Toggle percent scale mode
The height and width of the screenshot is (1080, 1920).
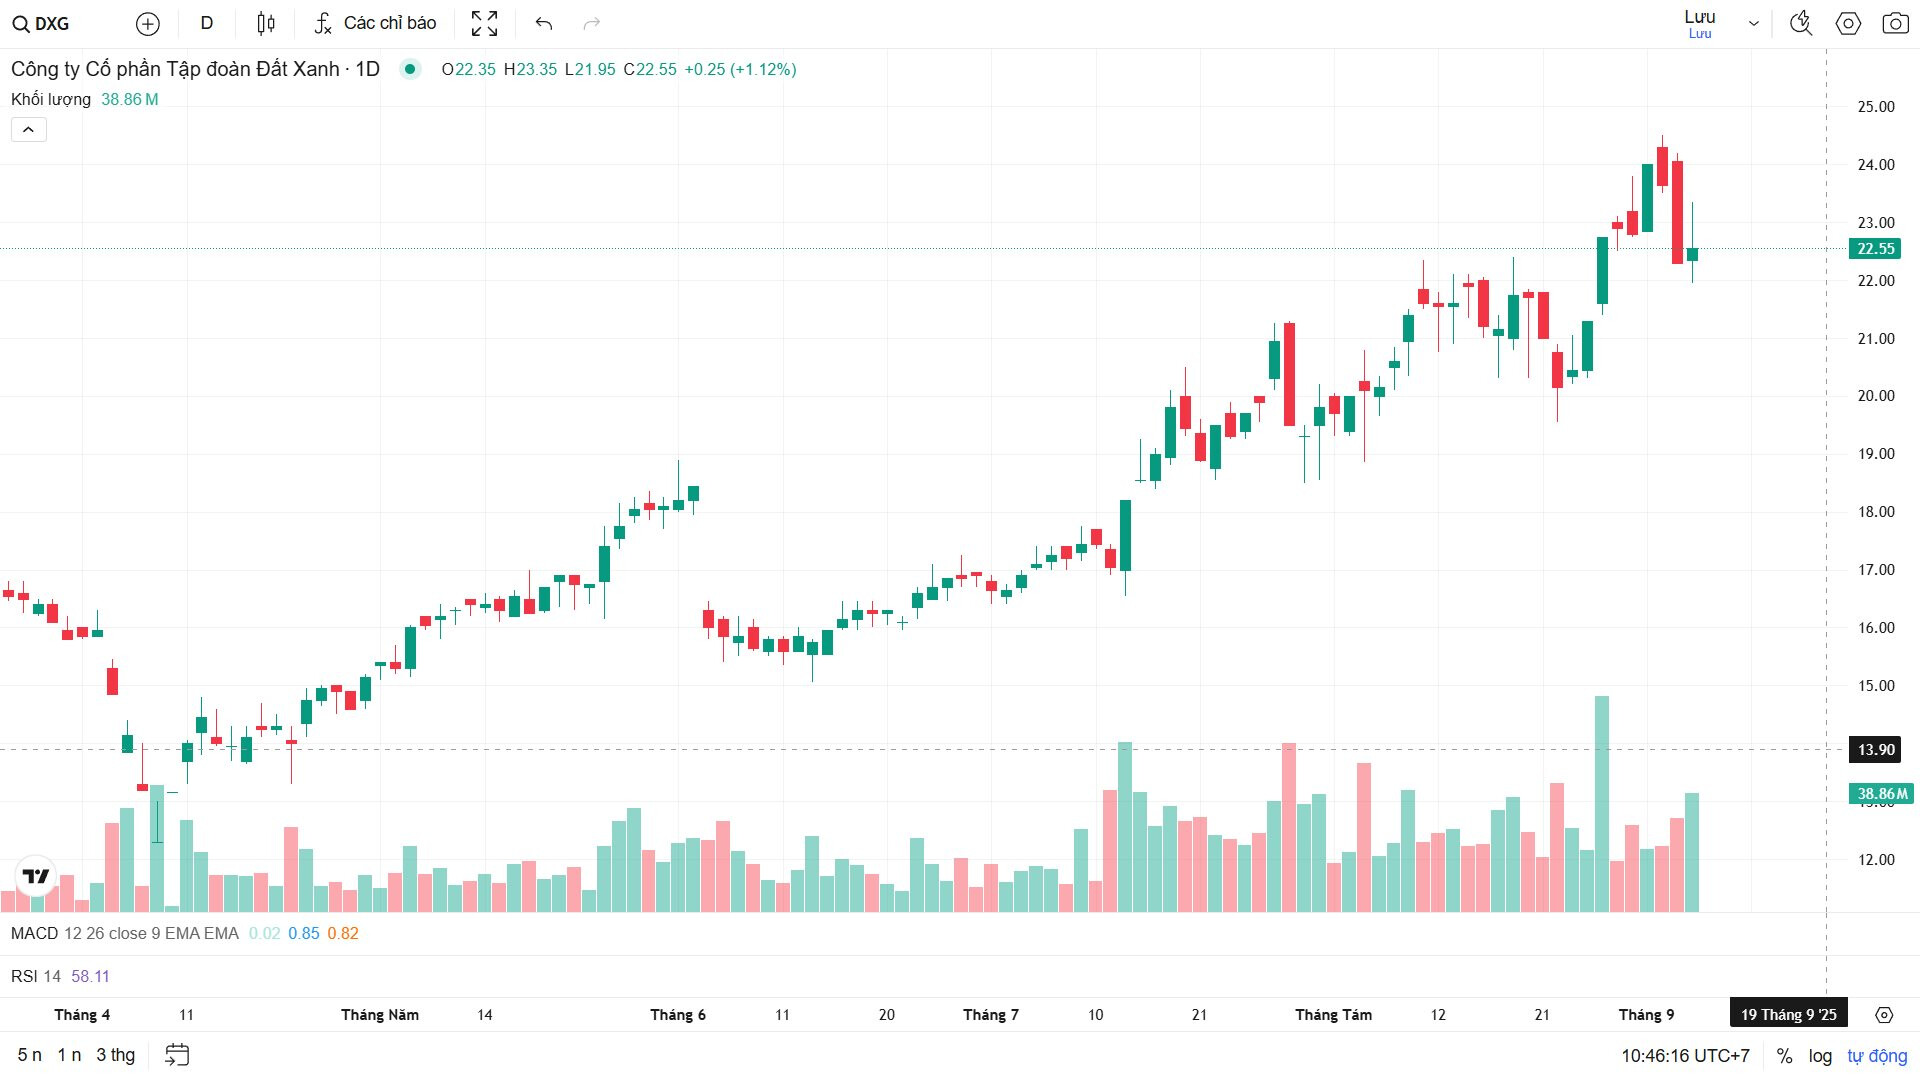click(1784, 1056)
